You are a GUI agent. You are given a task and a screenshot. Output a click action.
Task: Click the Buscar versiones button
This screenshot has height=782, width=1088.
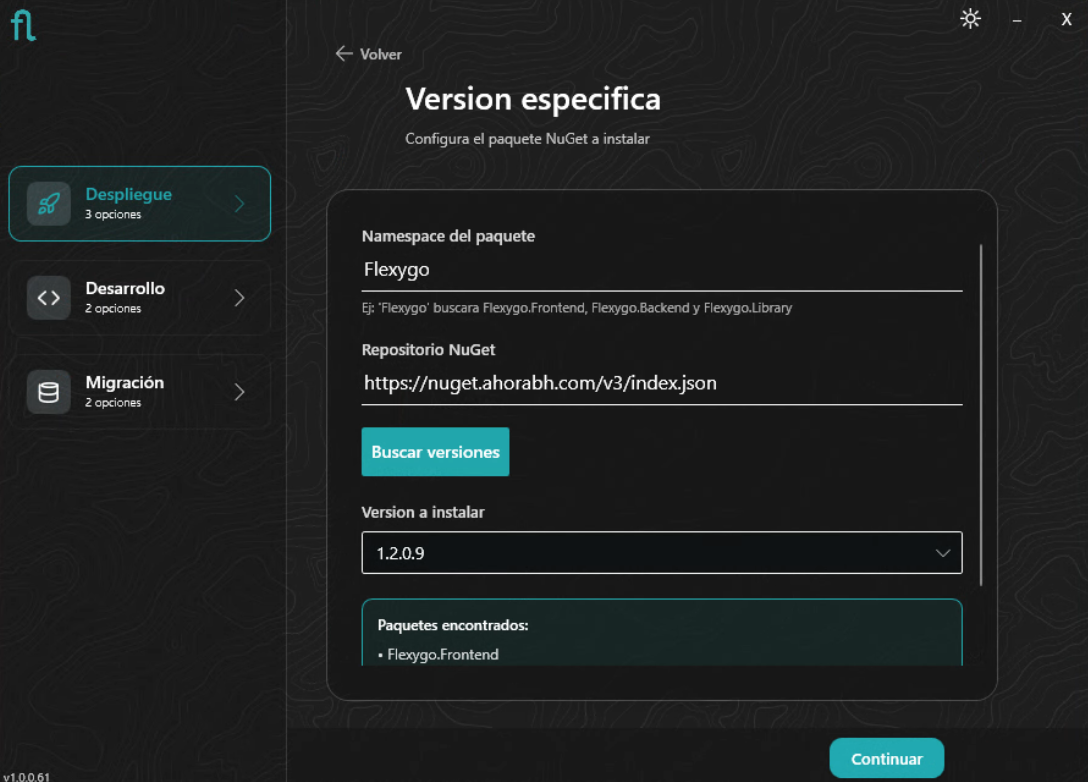[x=435, y=452]
